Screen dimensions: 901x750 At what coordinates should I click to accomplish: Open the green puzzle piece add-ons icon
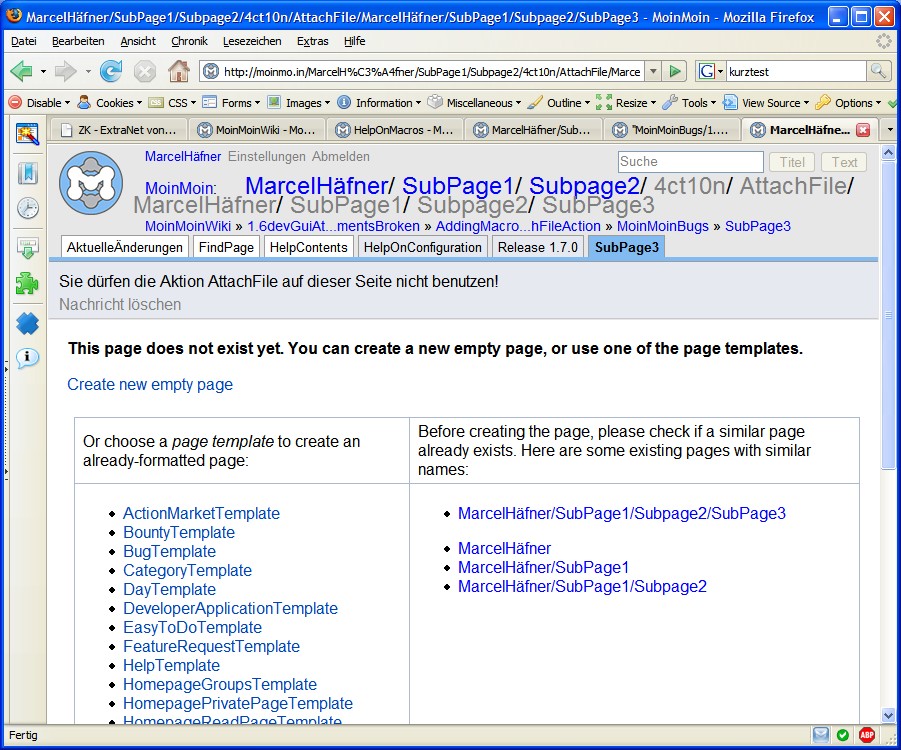tap(28, 283)
